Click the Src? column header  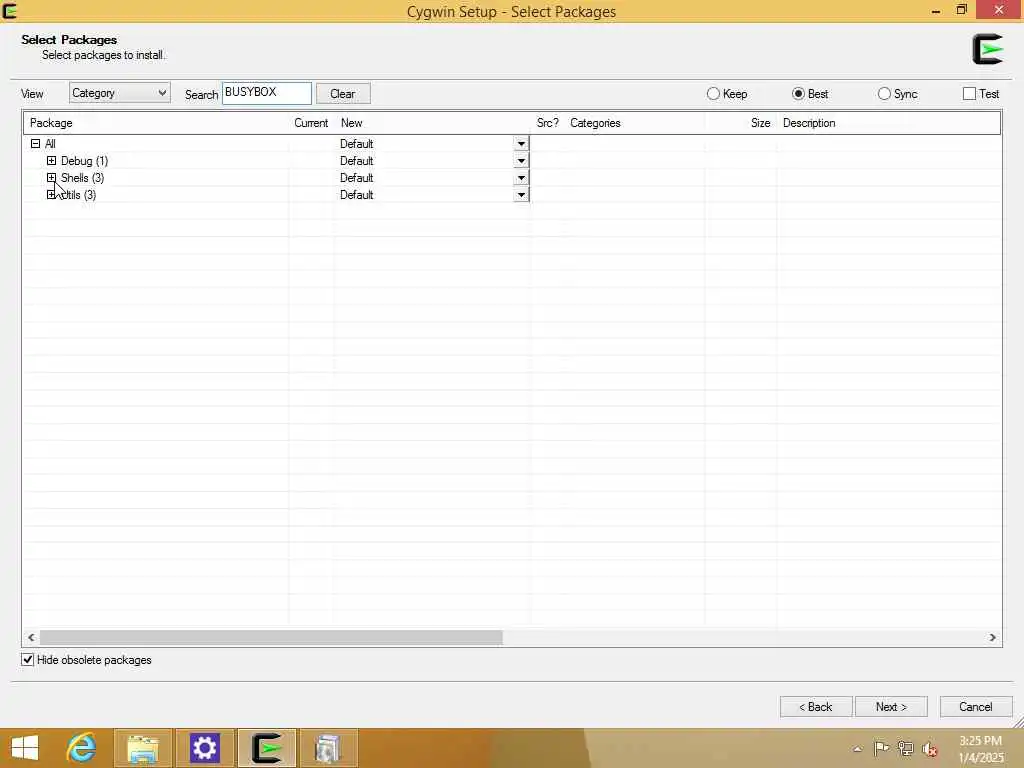pos(547,123)
